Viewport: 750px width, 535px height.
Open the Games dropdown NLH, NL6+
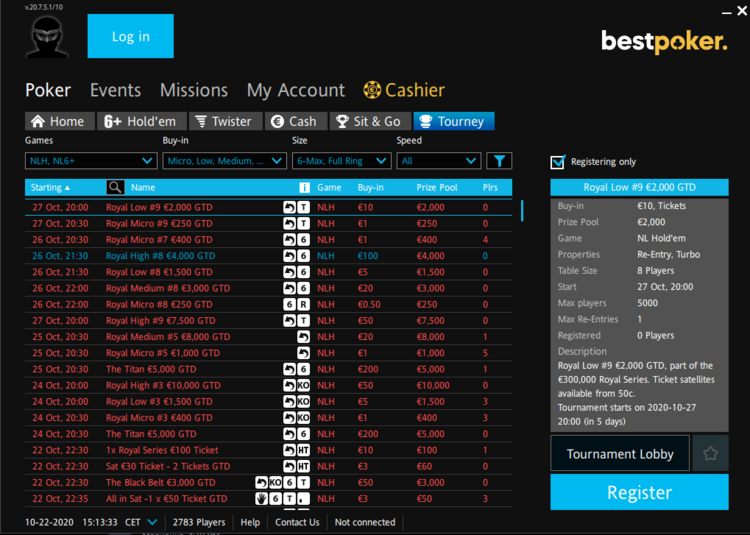(x=91, y=161)
